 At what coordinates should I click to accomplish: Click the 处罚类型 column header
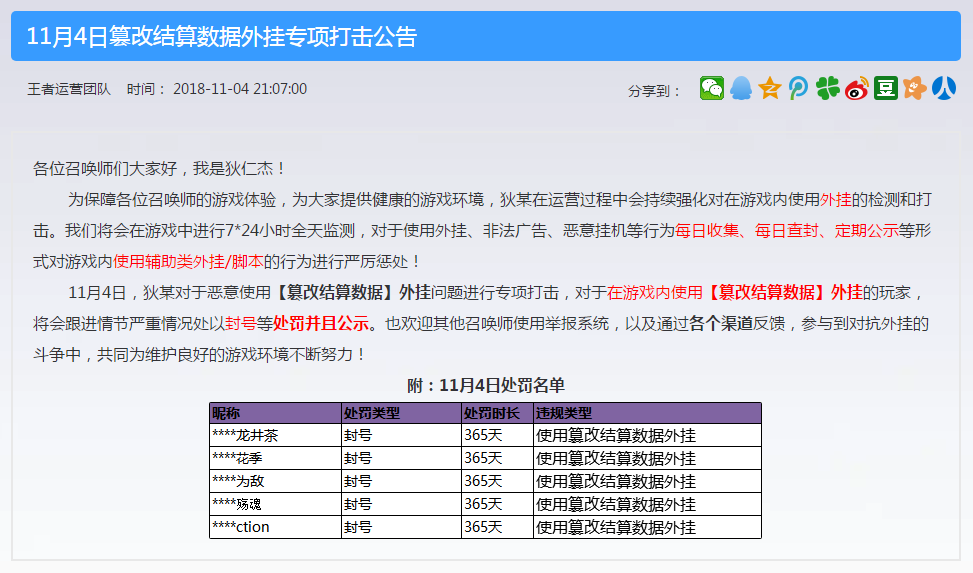tap(401, 413)
